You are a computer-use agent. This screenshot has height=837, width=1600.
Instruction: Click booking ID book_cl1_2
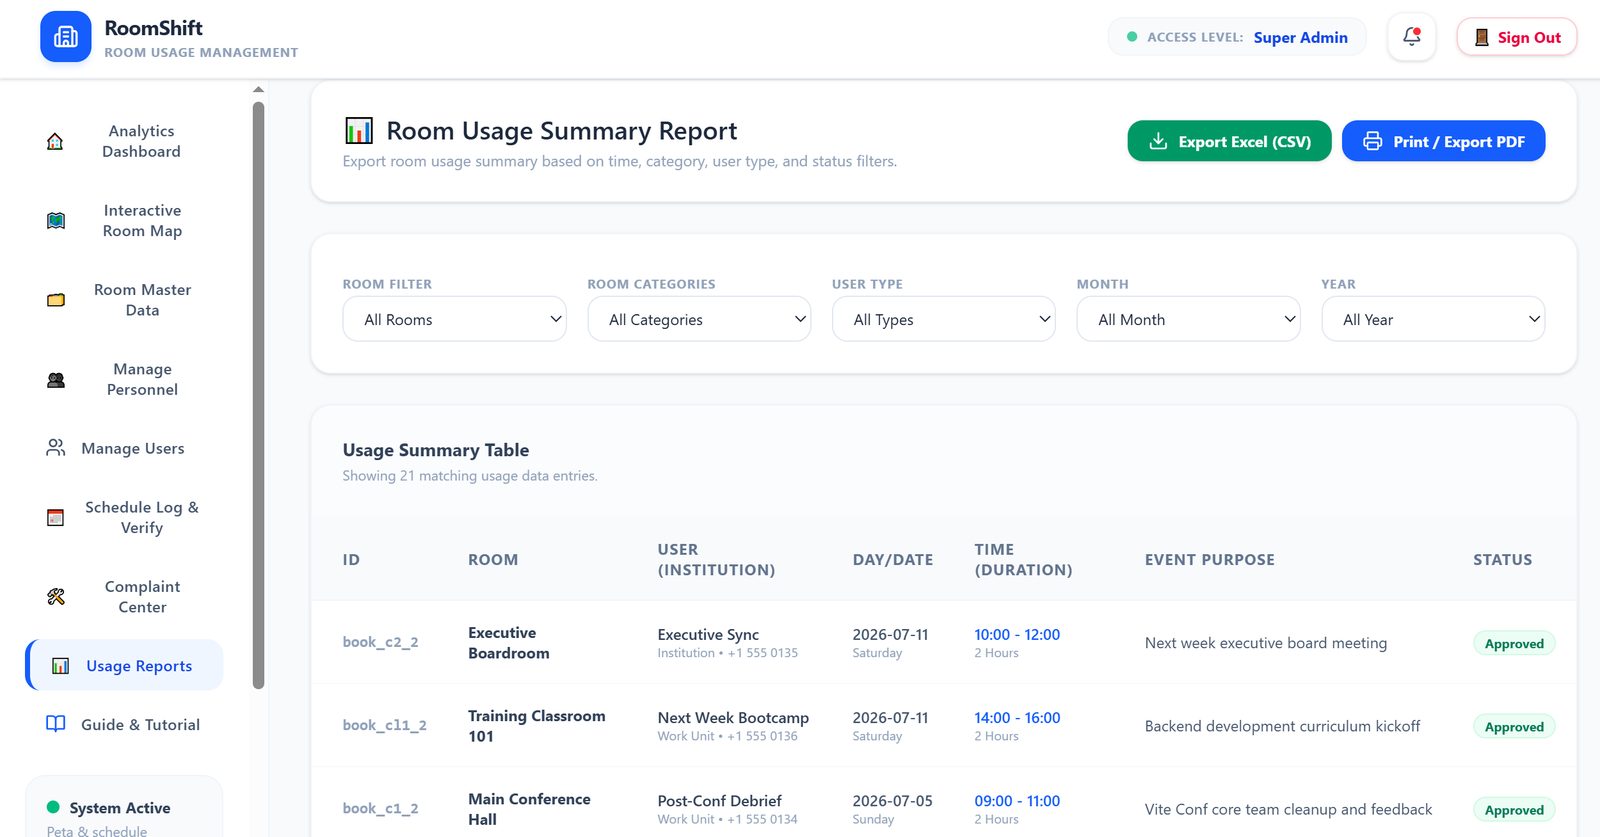tap(384, 725)
